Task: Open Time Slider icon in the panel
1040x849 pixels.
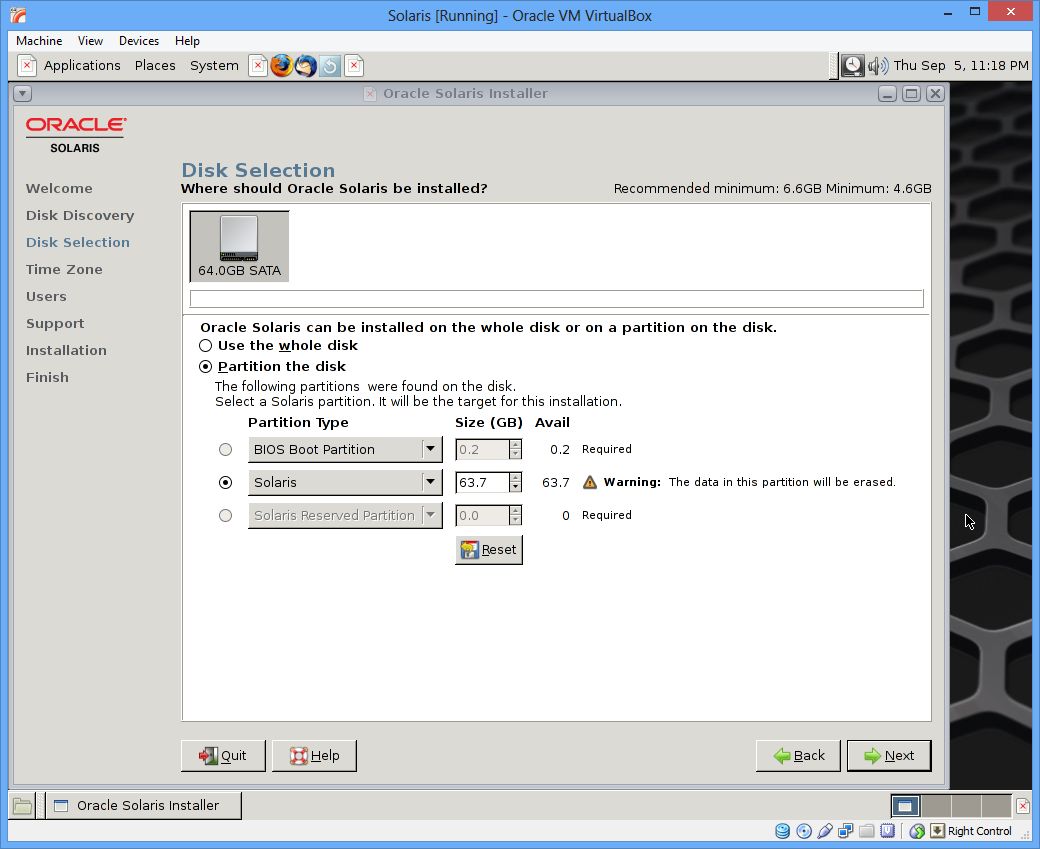Action: 330,66
